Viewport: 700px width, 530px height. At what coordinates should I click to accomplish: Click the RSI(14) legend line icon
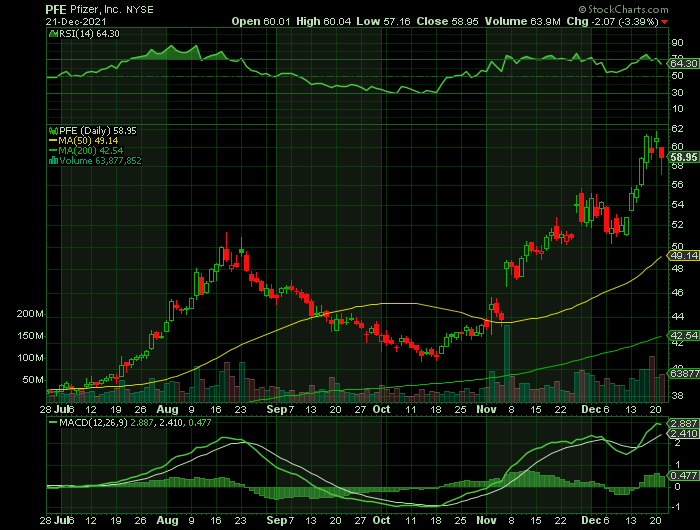pyautogui.click(x=53, y=33)
